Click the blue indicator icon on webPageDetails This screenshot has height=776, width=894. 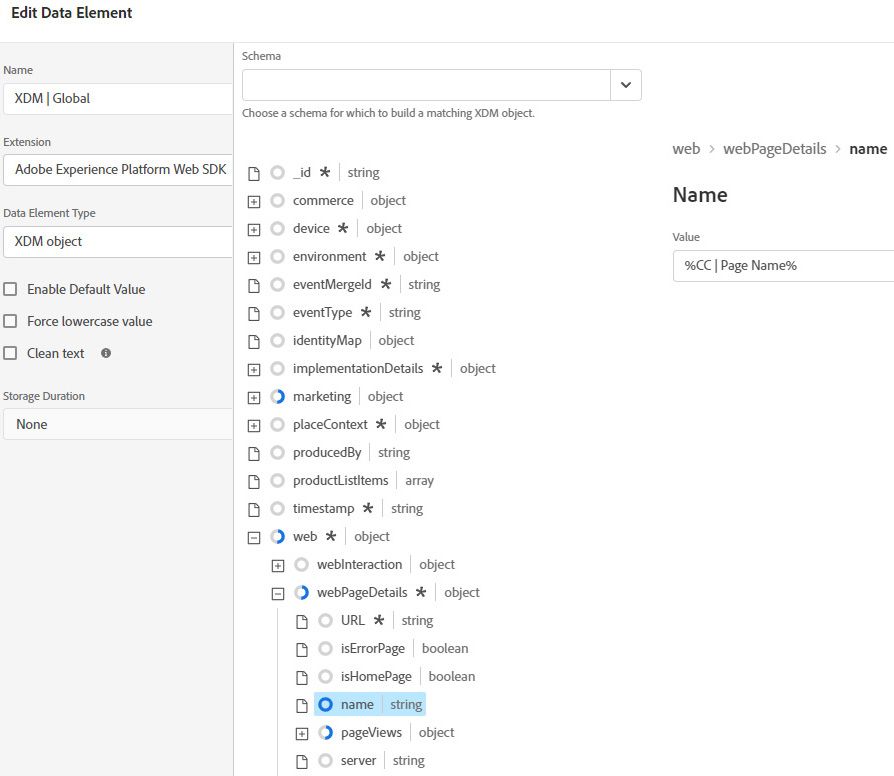pyautogui.click(x=301, y=592)
